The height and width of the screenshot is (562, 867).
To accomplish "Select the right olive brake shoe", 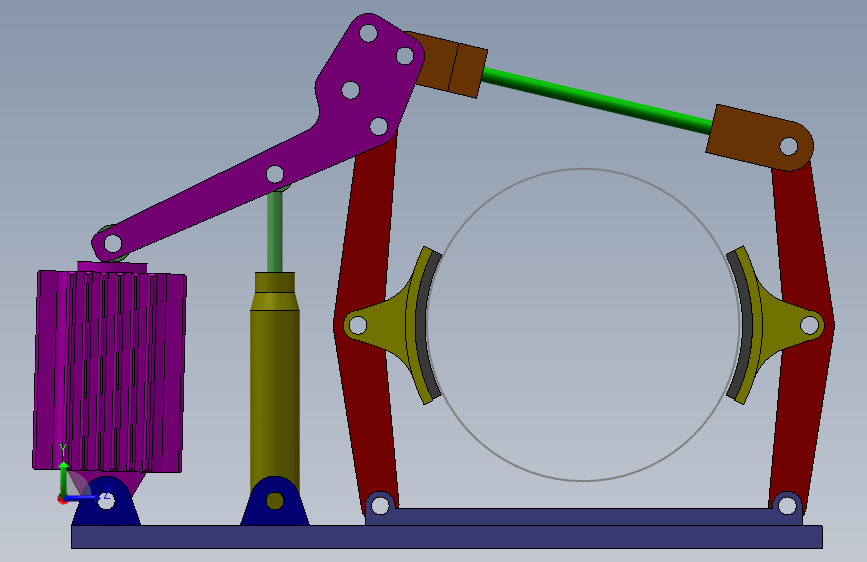I will coord(777,325).
